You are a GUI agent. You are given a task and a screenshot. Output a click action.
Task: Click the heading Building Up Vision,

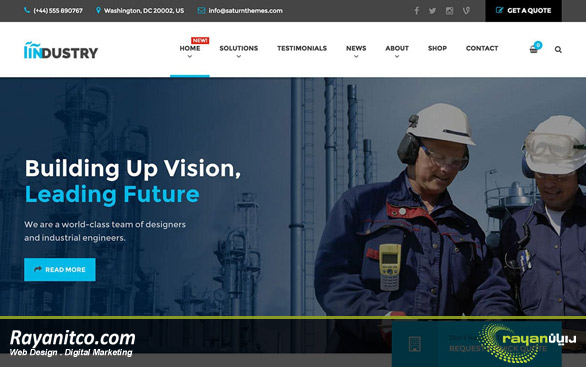pyautogui.click(x=133, y=169)
